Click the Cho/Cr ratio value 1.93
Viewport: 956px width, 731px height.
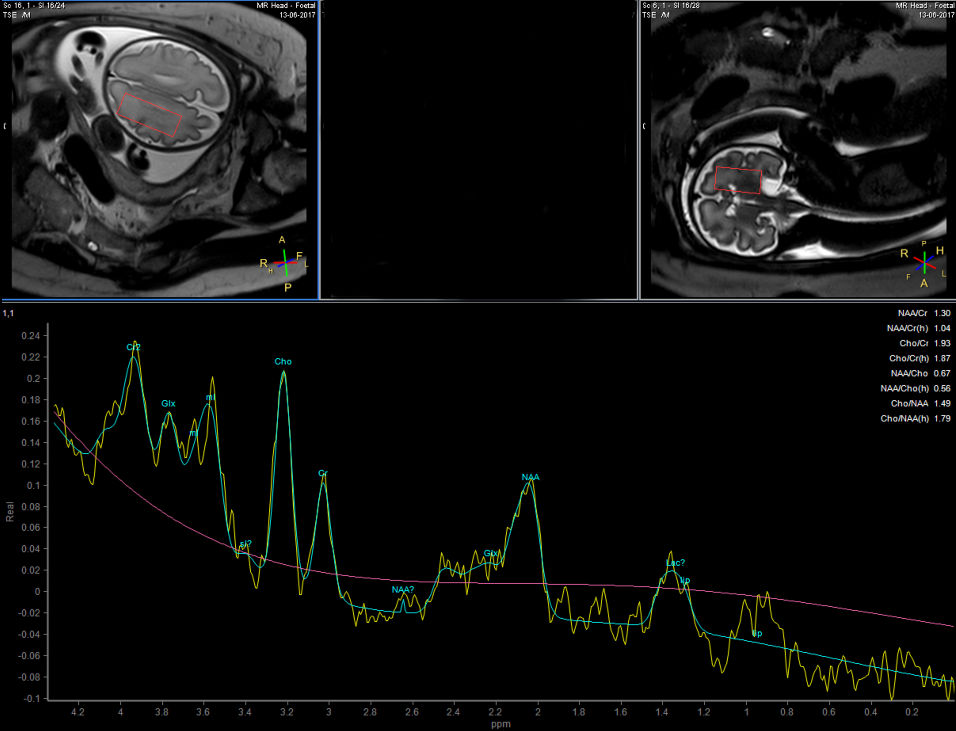coord(941,343)
